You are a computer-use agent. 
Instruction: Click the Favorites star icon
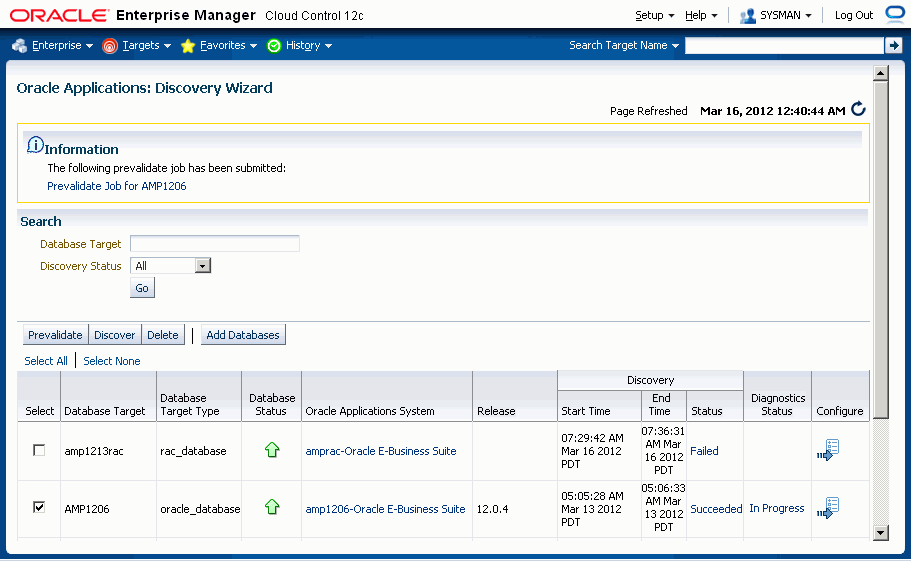[188, 45]
